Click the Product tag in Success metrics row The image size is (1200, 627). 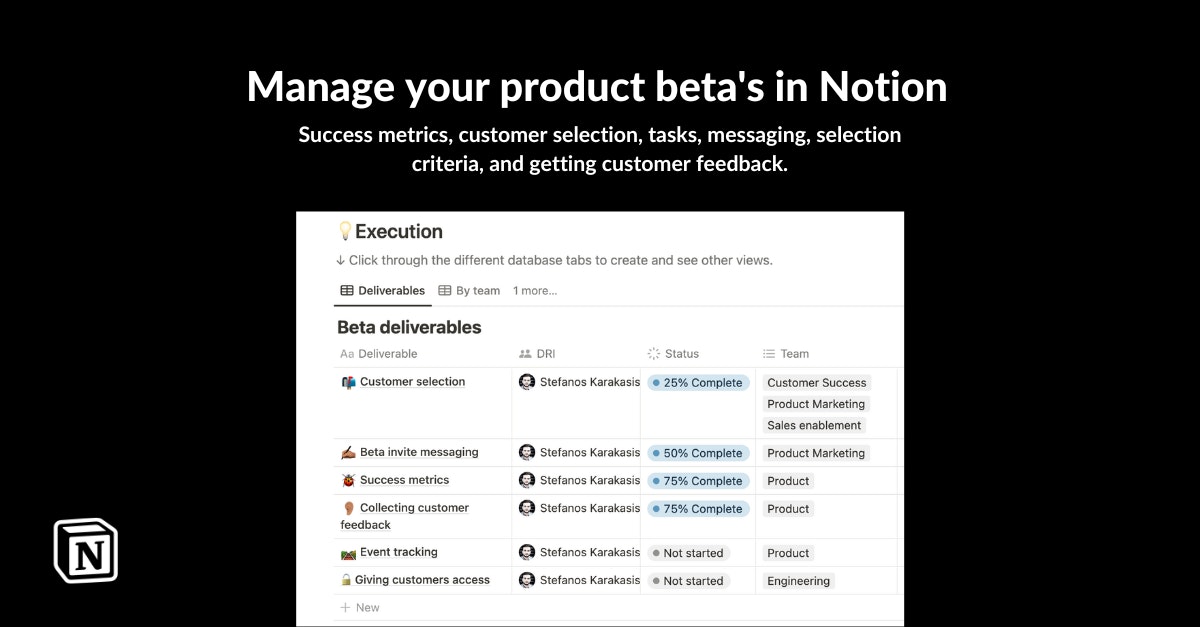[788, 481]
